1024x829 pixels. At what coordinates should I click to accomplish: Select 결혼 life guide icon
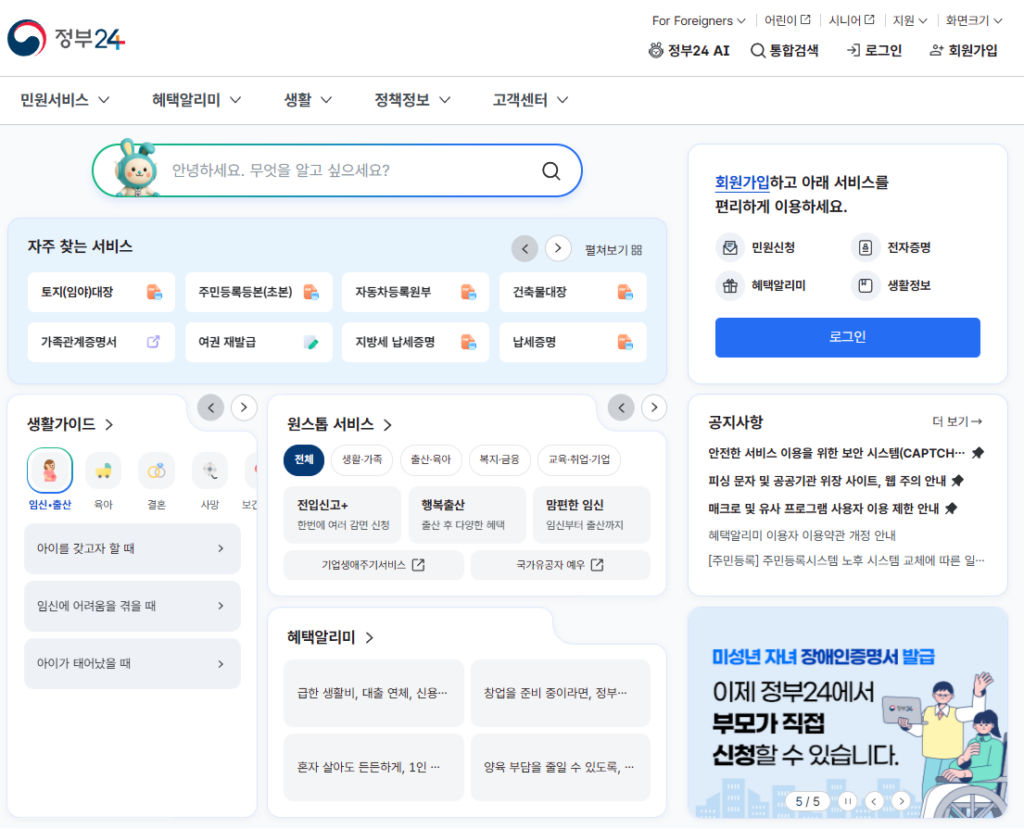pyautogui.click(x=157, y=470)
